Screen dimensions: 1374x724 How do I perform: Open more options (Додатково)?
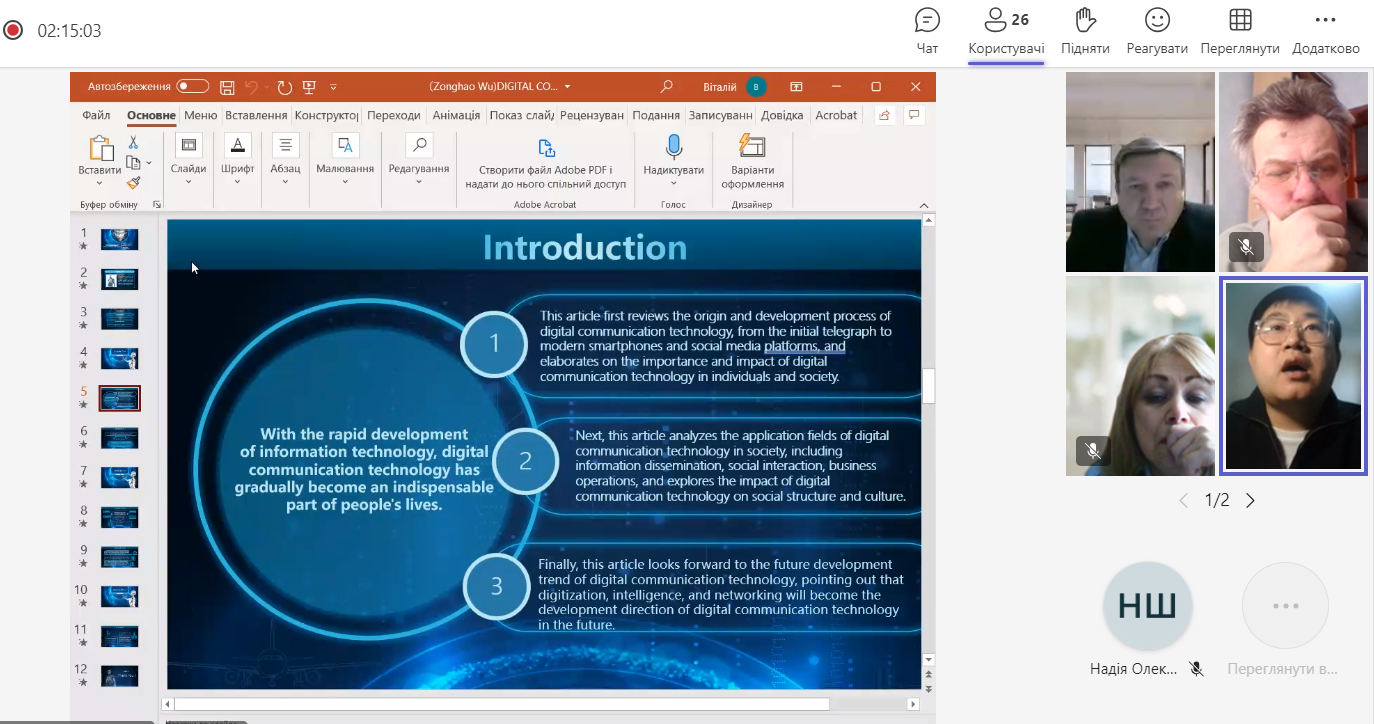pyautogui.click(x=1326, y=30)
